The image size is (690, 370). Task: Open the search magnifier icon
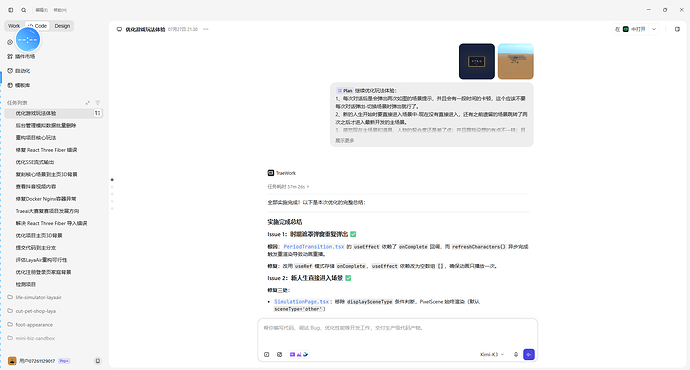point(23,10)
